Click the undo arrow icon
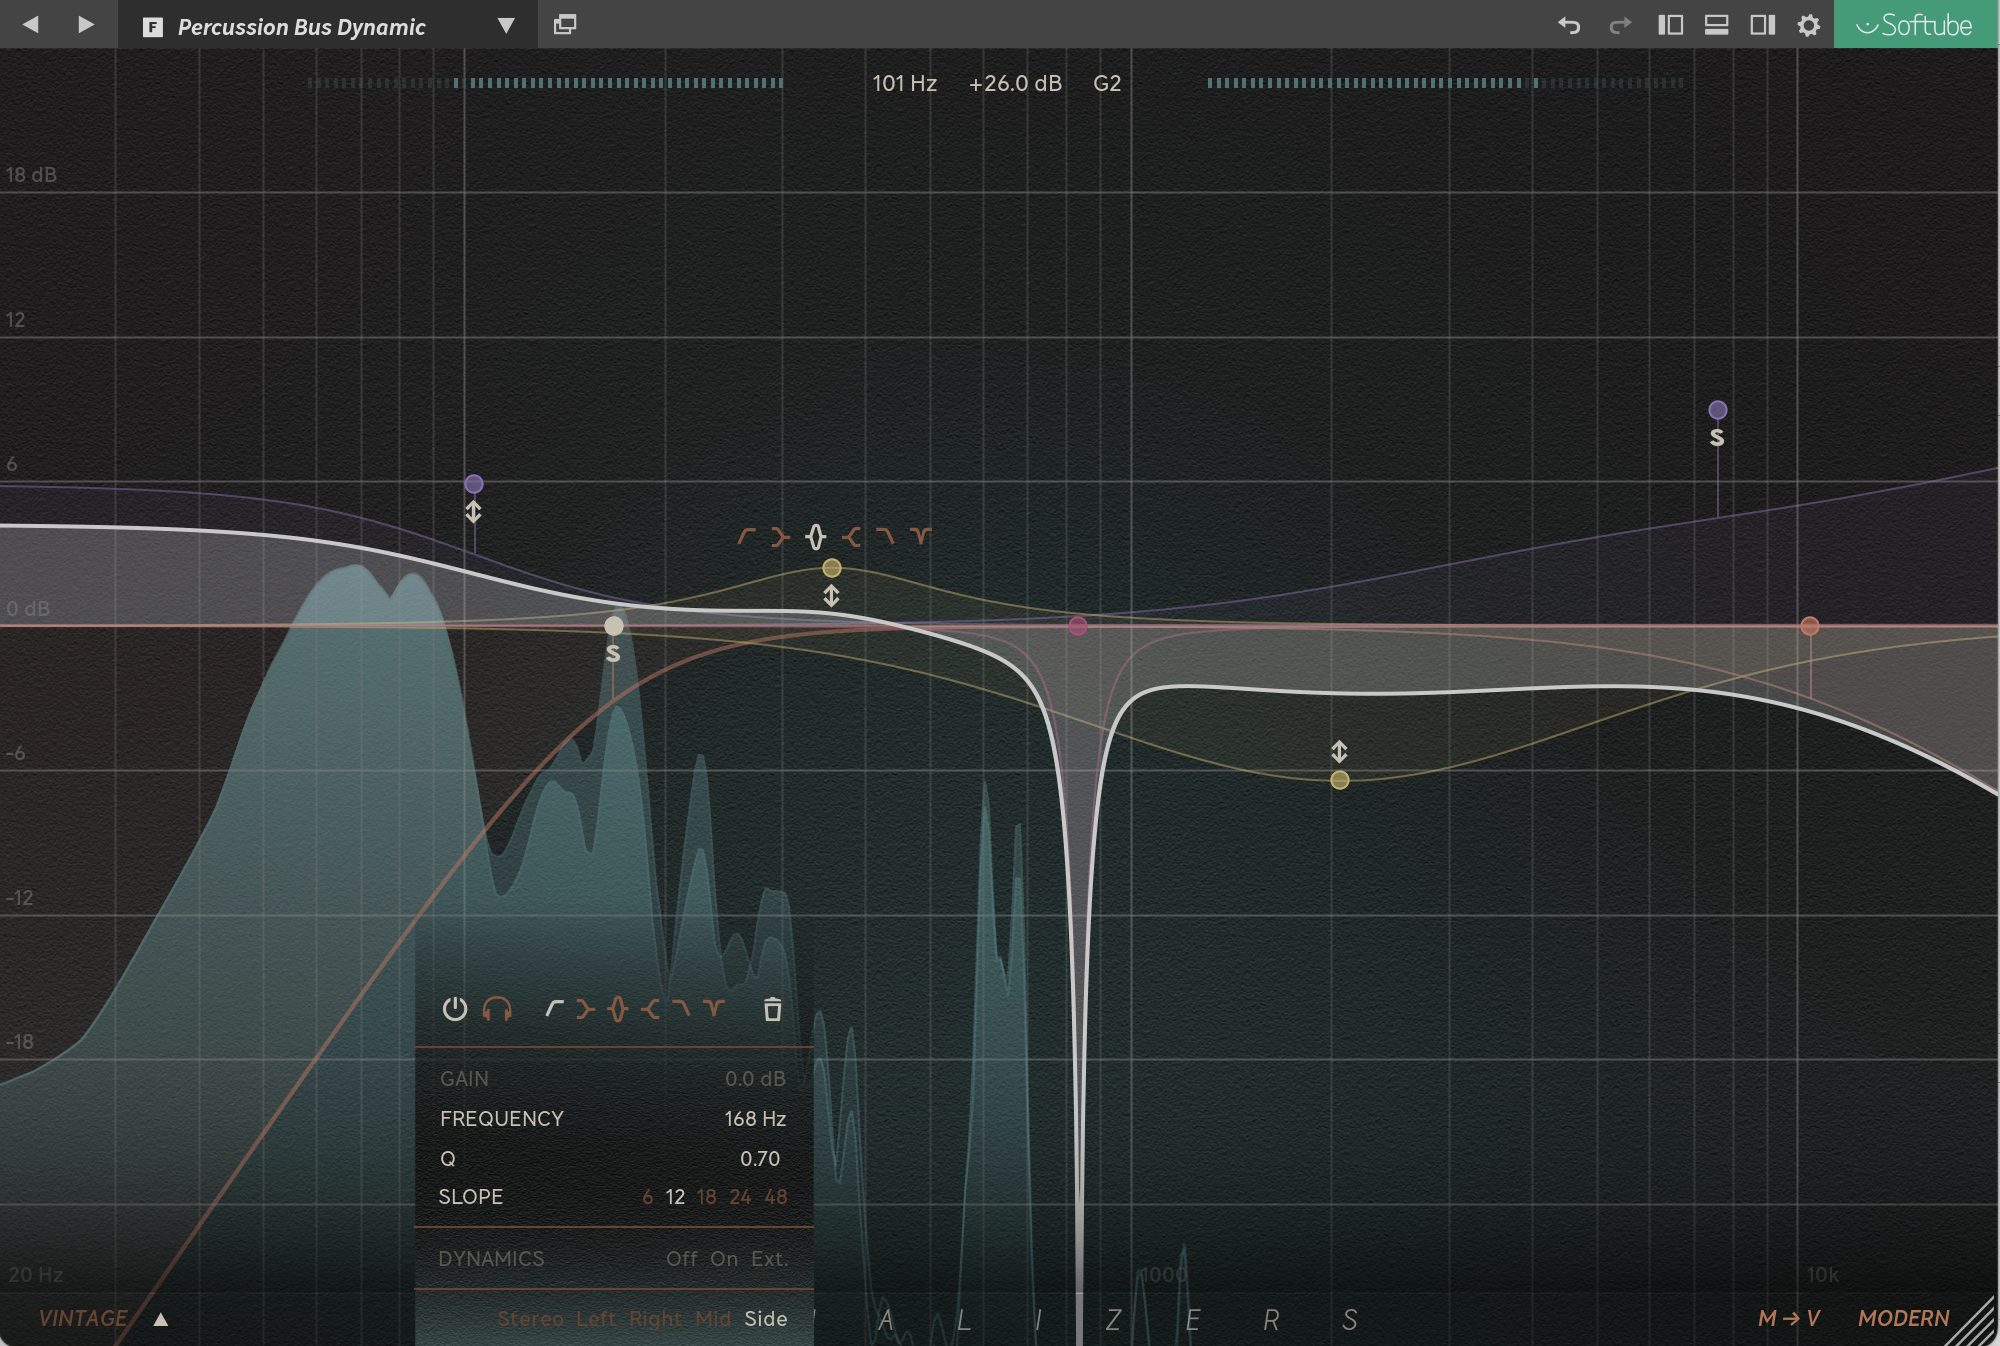Viewport: 2000px width, 1346px height. point(1568,25)
